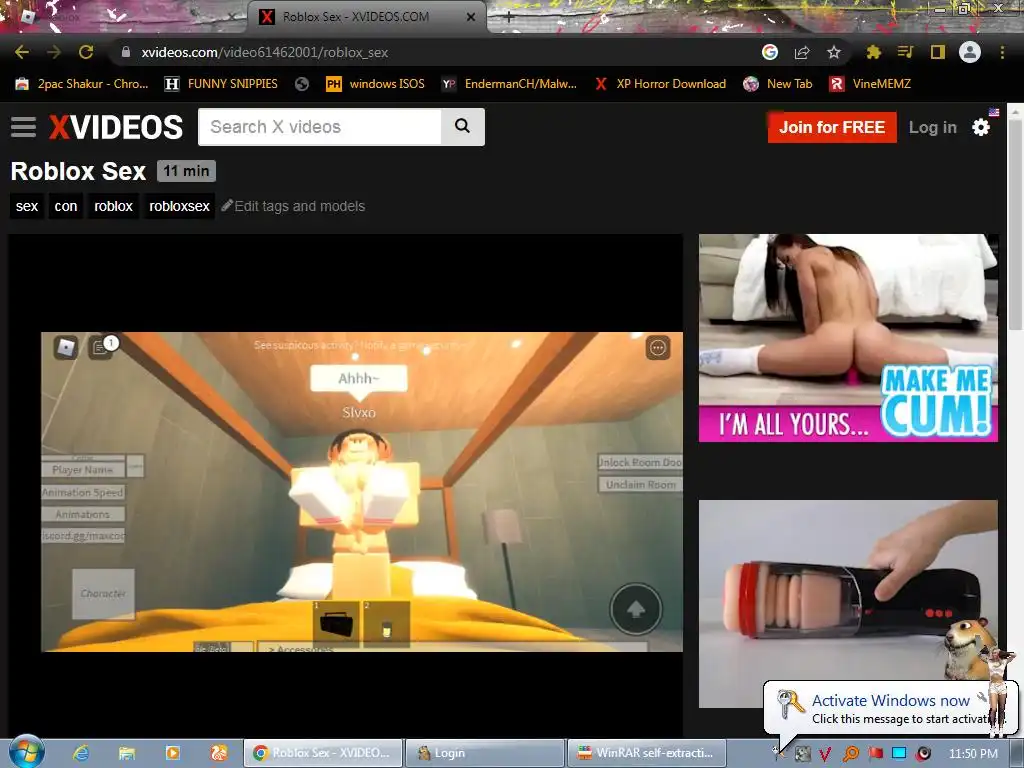
Task: Reload the current page
Action: point(86,52)
